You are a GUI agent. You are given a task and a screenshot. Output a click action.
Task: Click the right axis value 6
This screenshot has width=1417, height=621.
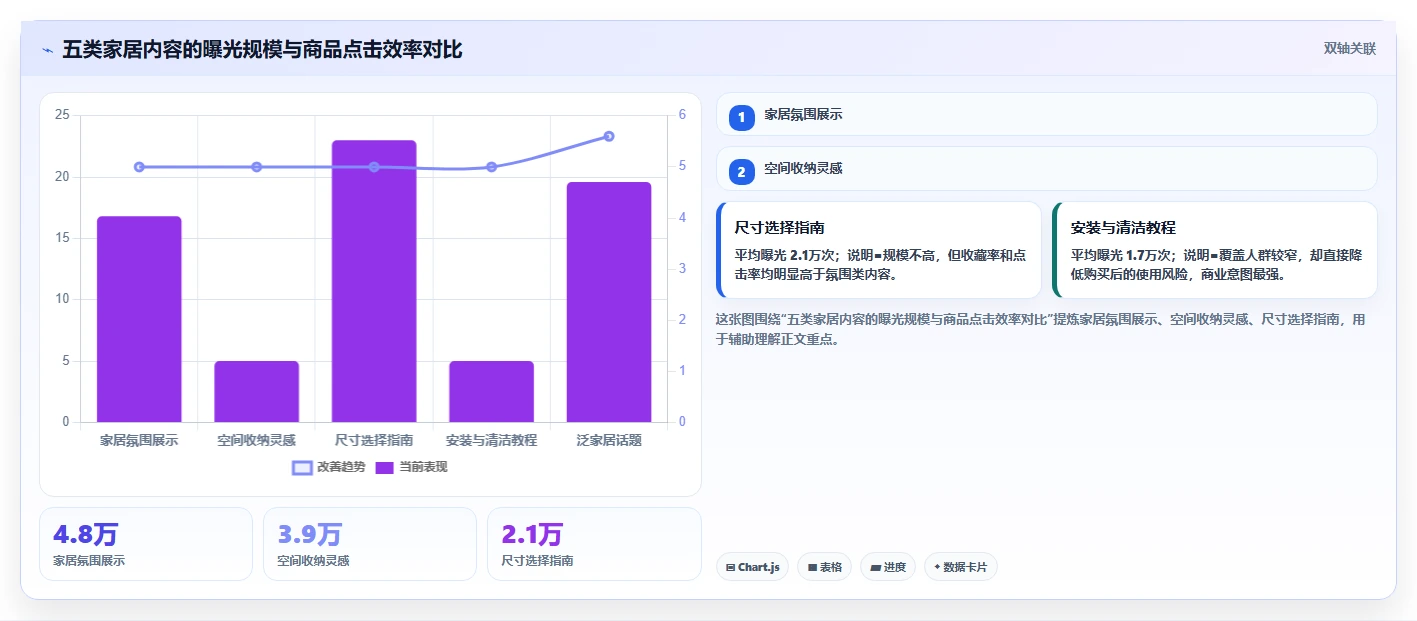(x=682, y=115)
